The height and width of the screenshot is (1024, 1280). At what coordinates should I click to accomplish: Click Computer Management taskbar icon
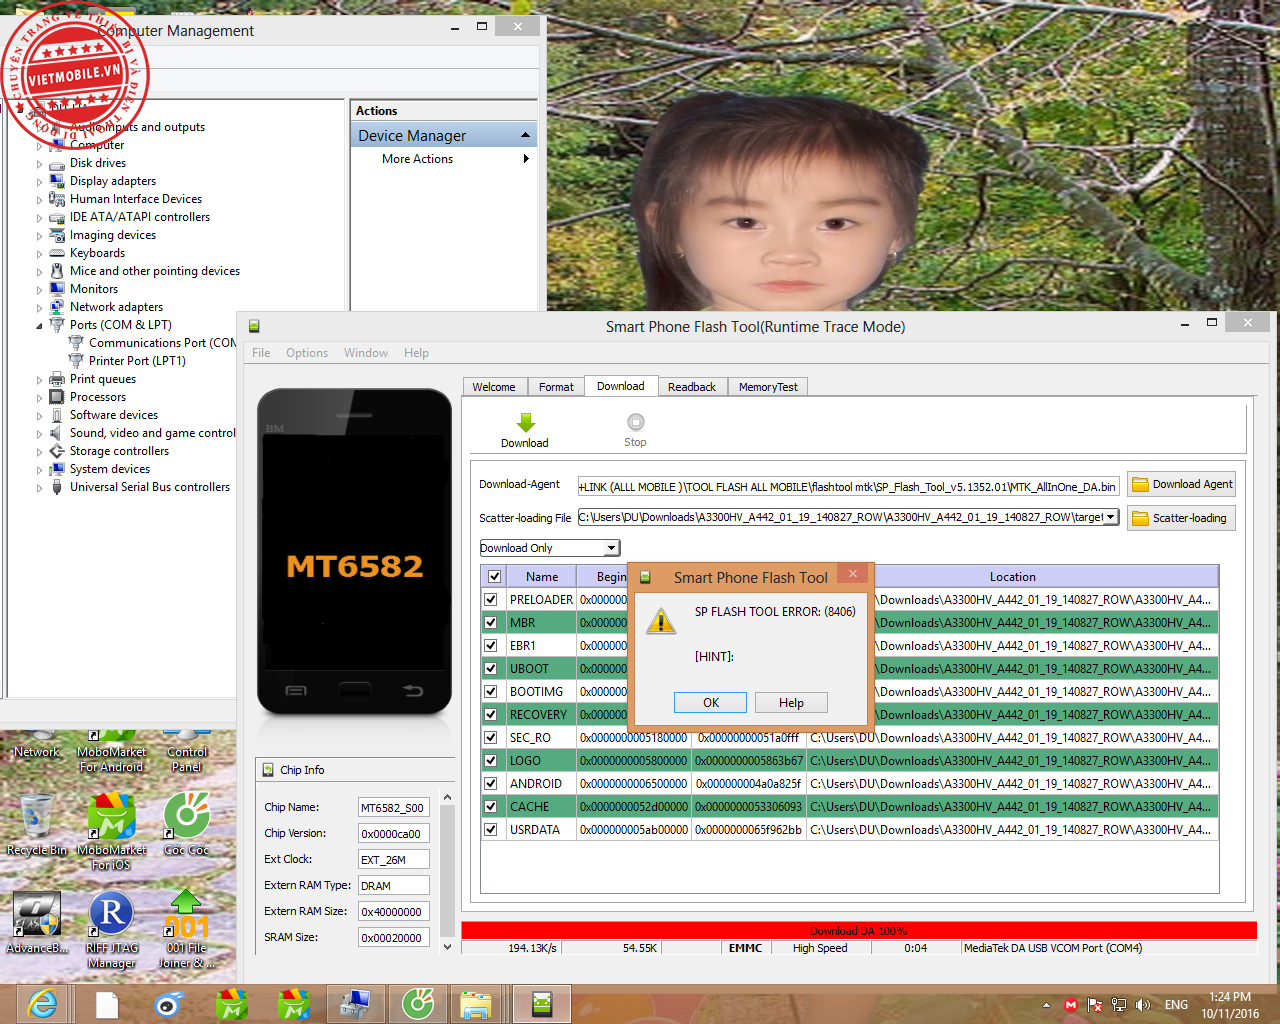(355, 1004)
